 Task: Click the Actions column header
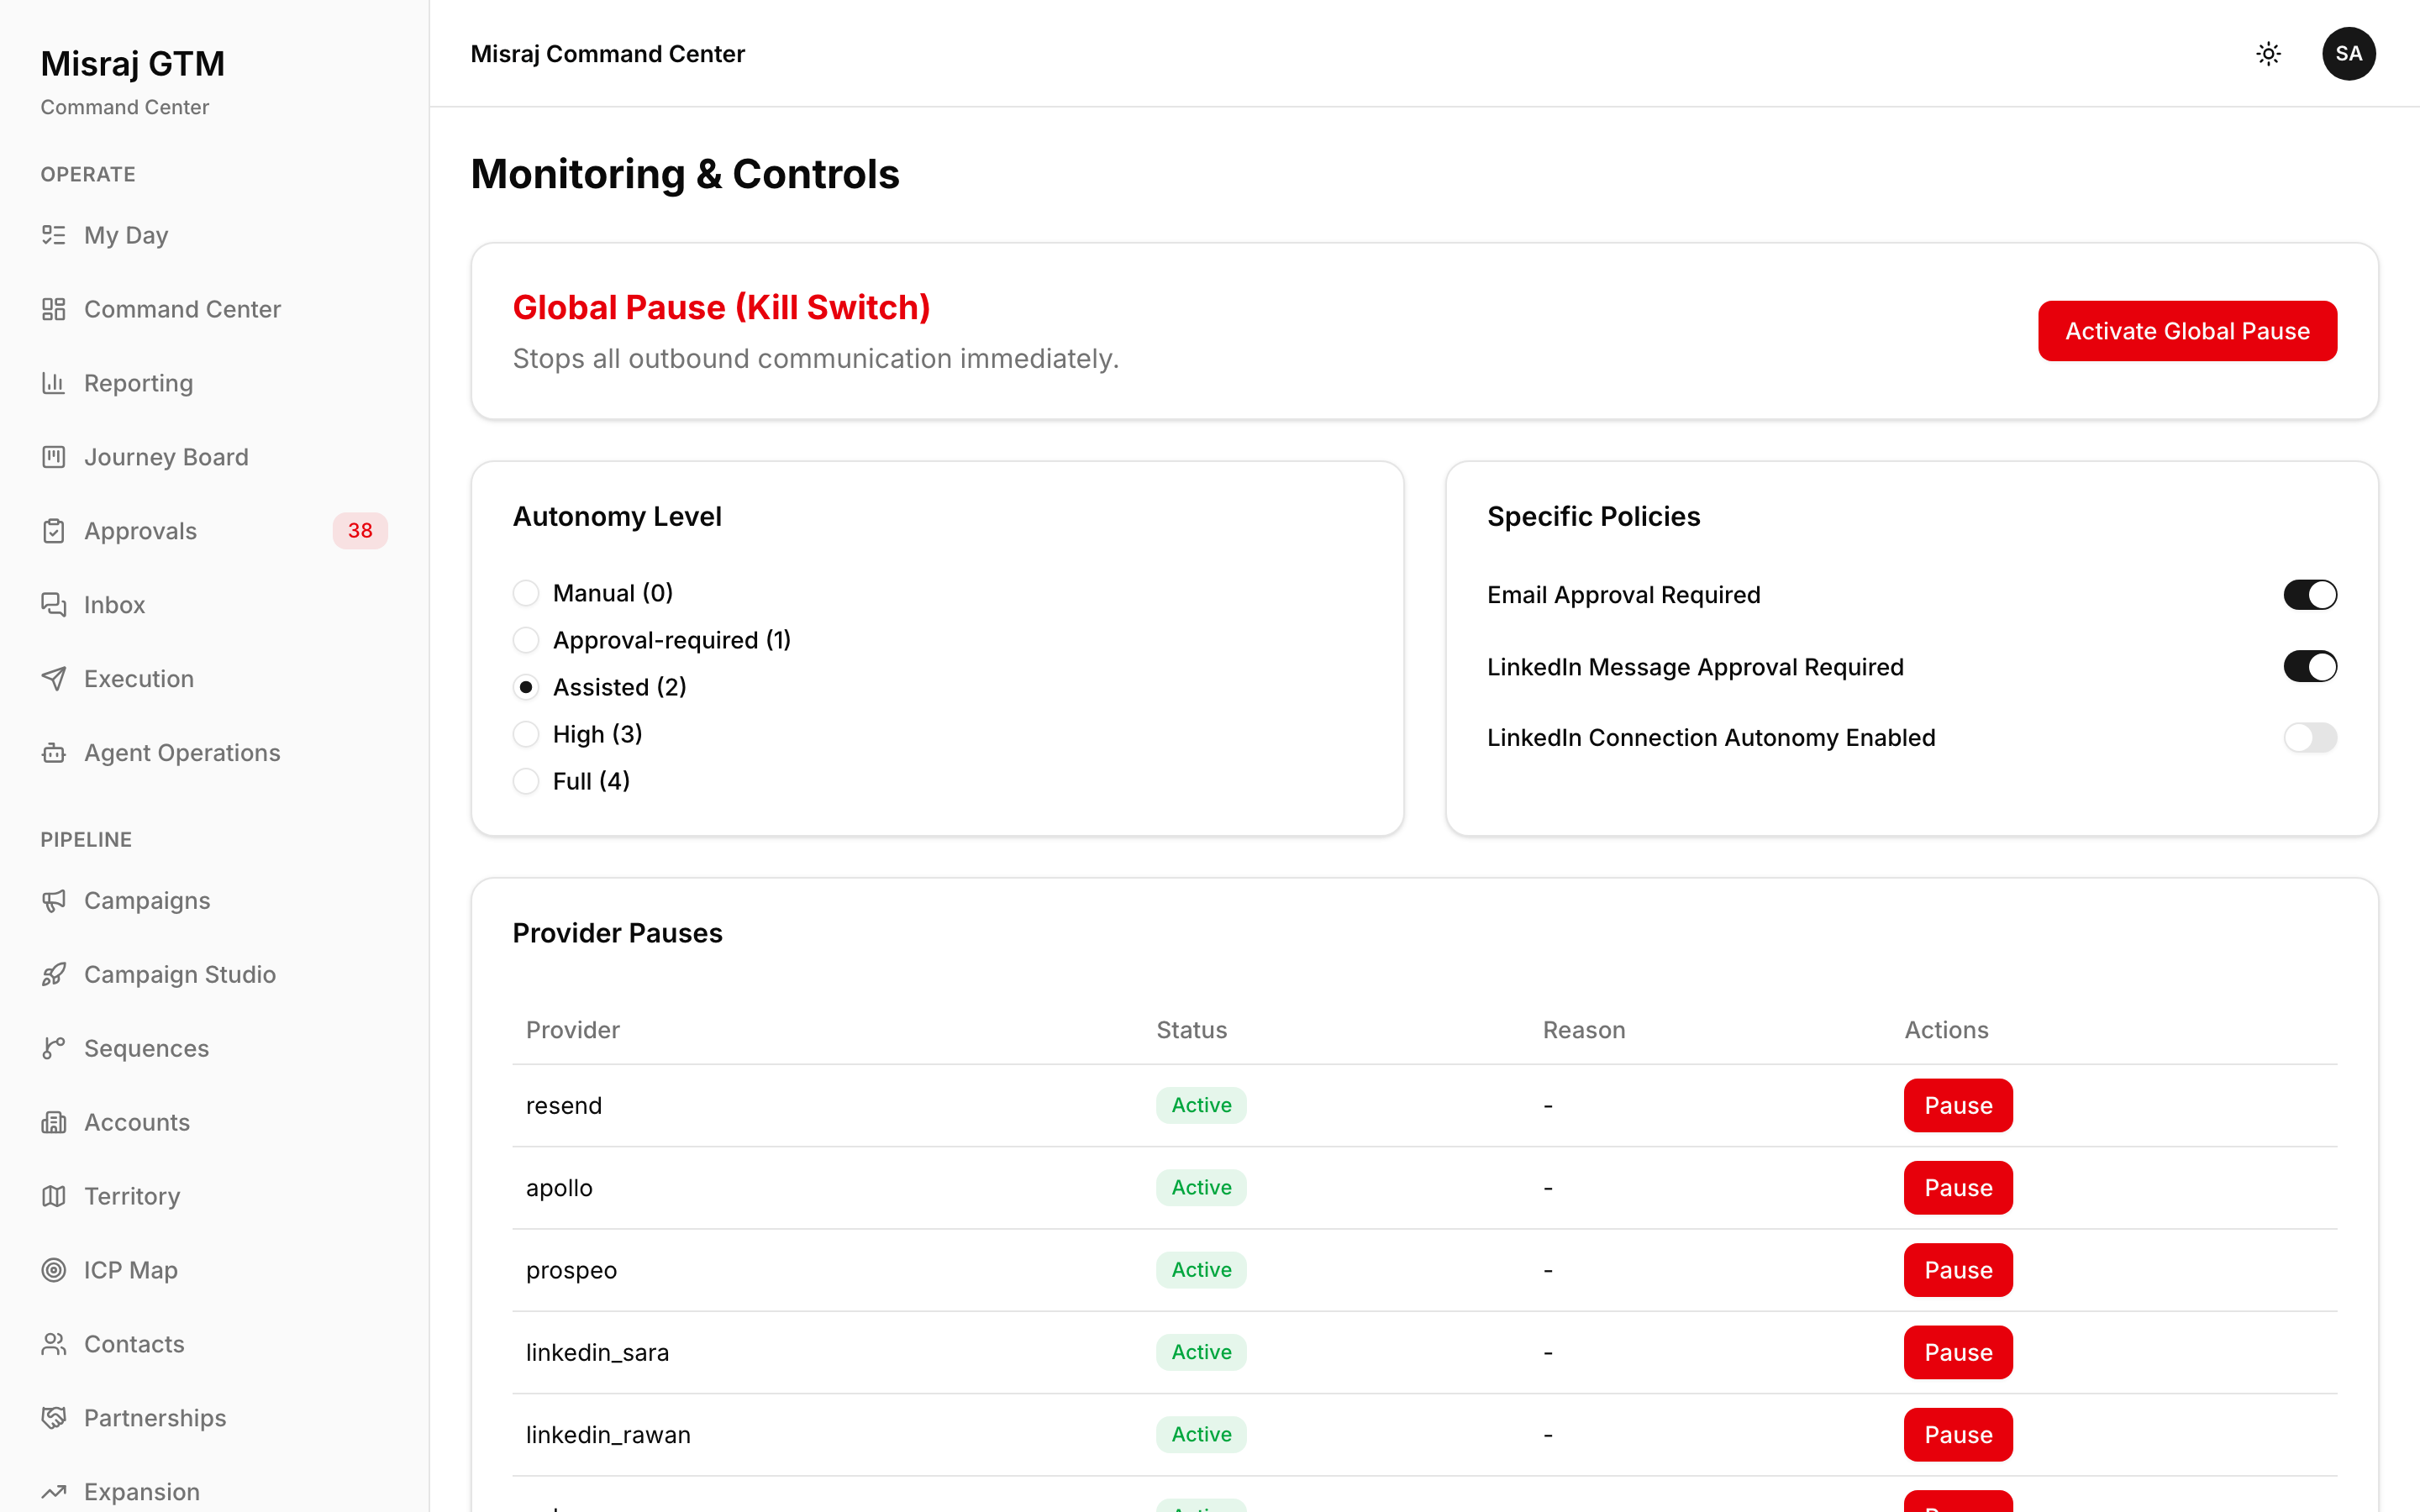pos(1946,1030)
